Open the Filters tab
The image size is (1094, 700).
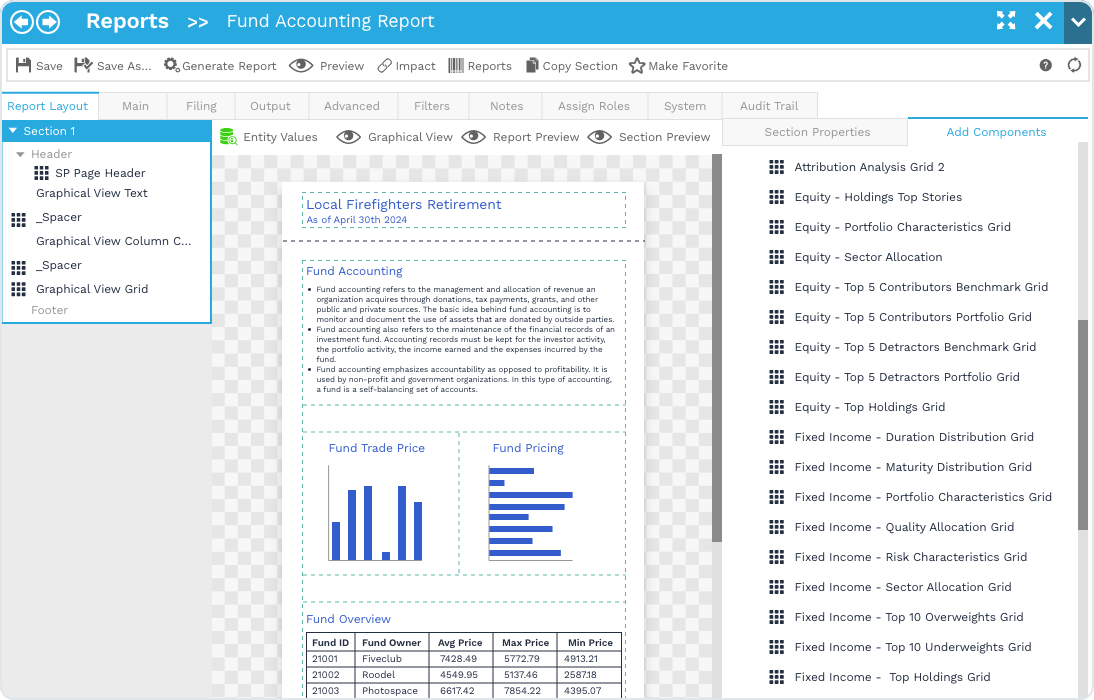[432, 105]
